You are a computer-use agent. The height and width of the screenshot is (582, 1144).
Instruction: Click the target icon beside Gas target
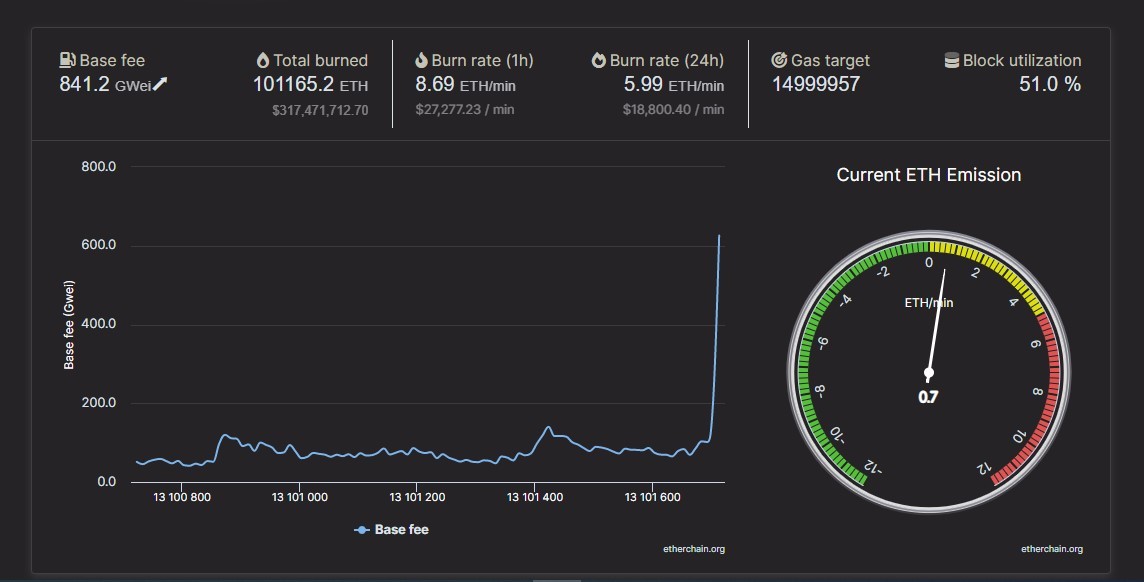(x=779, y=60)
